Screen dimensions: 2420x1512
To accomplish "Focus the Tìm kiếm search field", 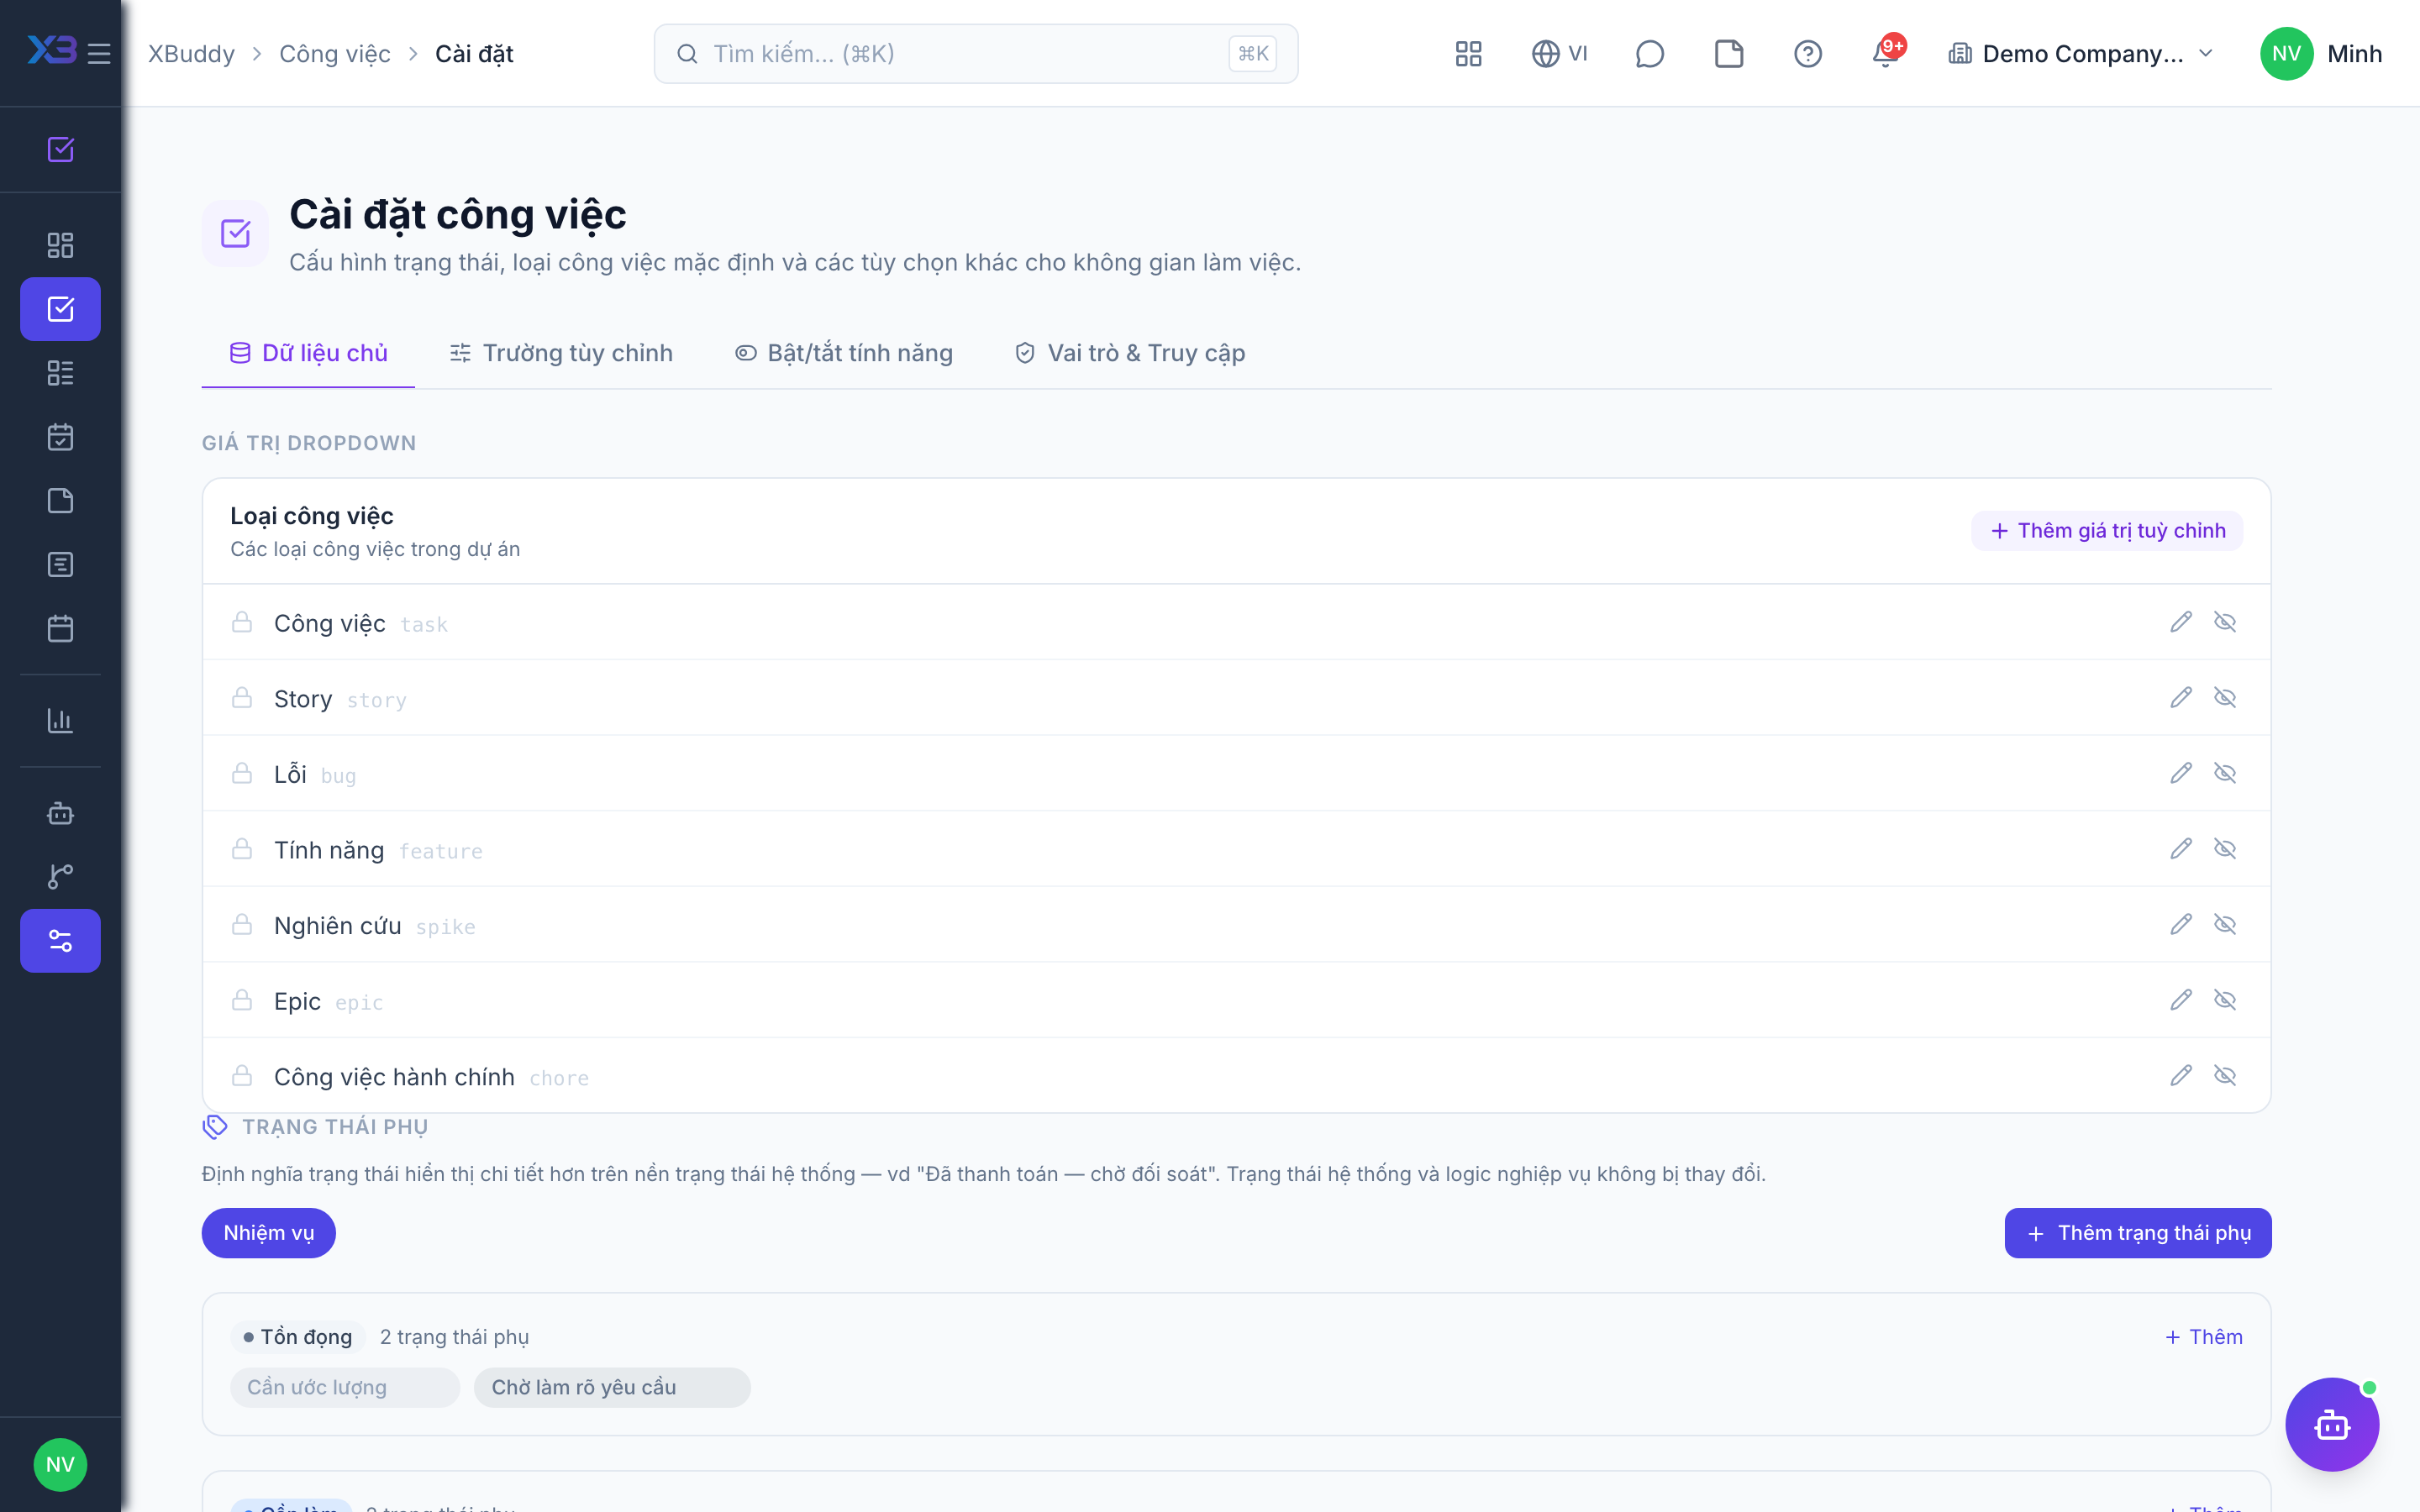I will point(976,53).
